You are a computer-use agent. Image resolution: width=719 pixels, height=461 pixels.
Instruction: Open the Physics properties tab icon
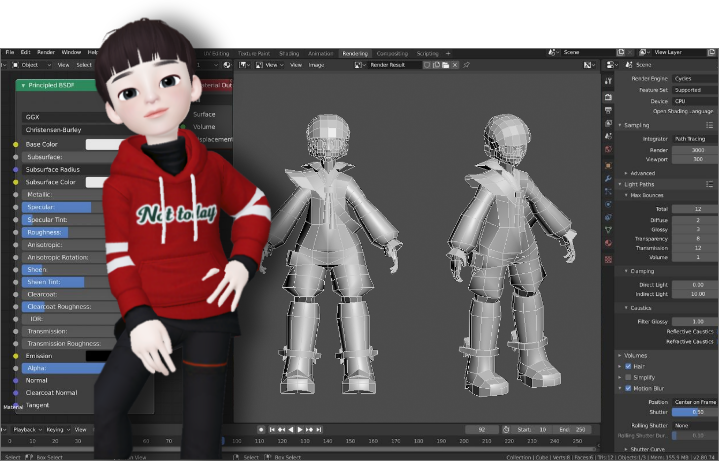(608, 204)
